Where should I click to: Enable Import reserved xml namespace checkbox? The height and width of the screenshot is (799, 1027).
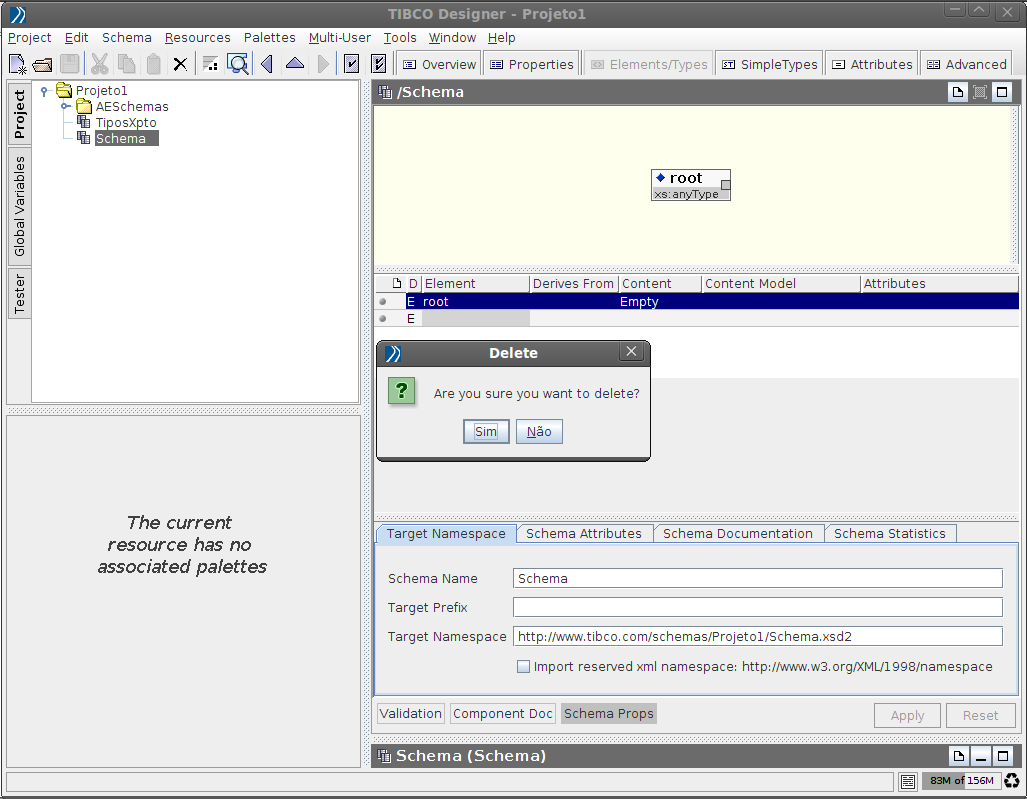(523, 667)
